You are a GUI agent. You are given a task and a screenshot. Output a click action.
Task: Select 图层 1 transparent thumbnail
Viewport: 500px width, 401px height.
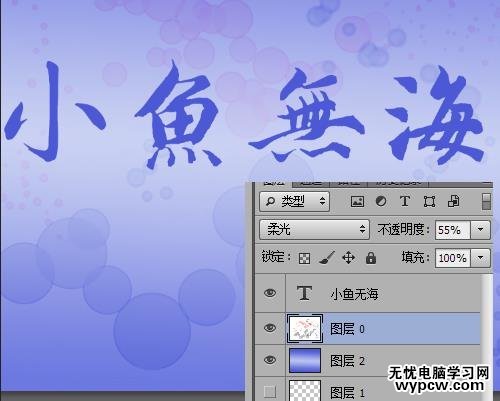pos(305,391)
